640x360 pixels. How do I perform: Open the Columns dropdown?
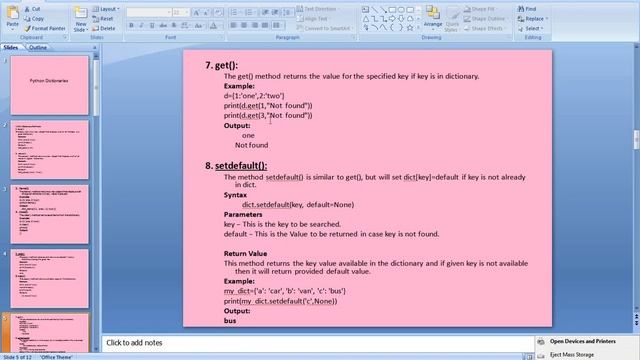pos(278,25)
